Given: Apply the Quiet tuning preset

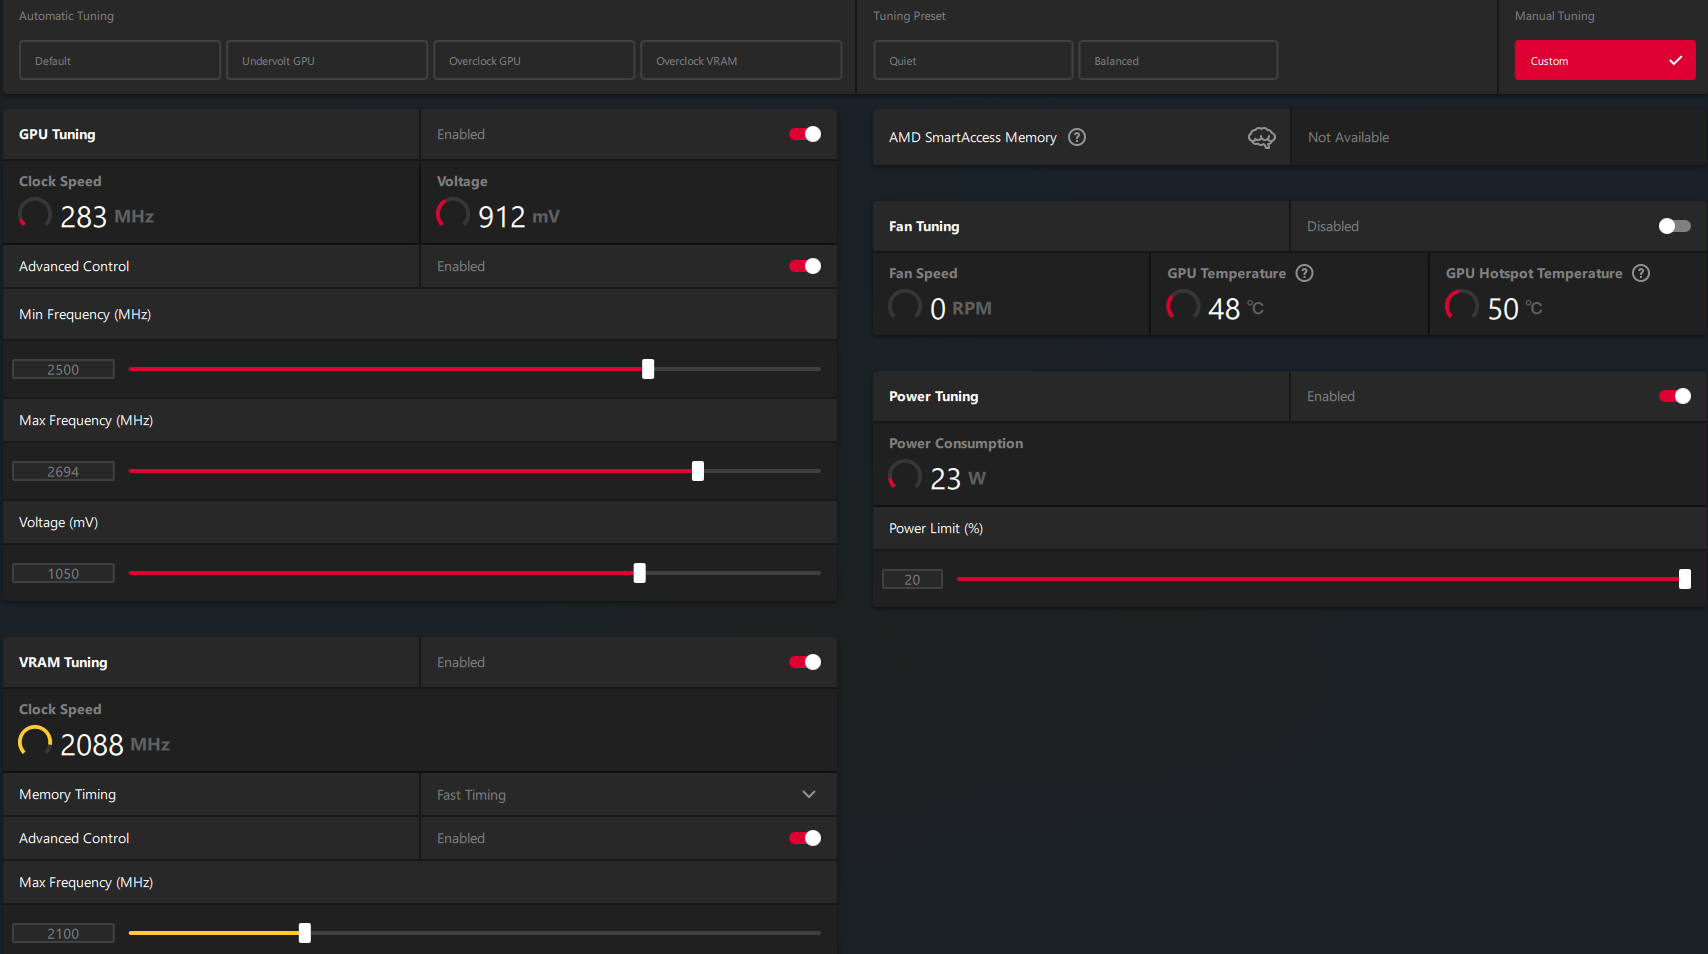Looking at the screenshot, I should 973,60.
